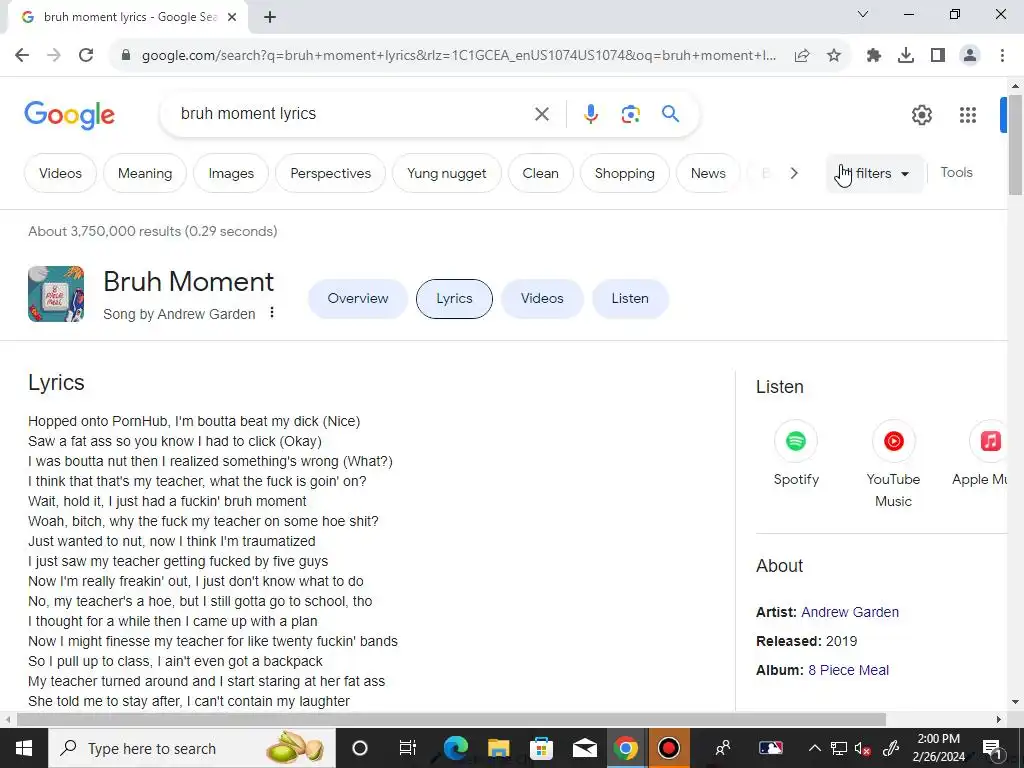Start voice search with microphone icon
Image resolution: width=1024 pixels, height=768 pixels.
click(590, 114)
